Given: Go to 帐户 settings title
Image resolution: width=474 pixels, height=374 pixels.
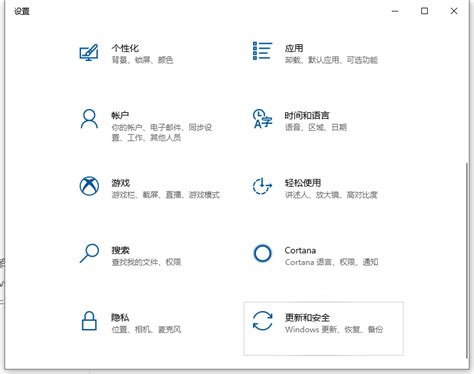Looking at the screenshot, I should point(120,116).
